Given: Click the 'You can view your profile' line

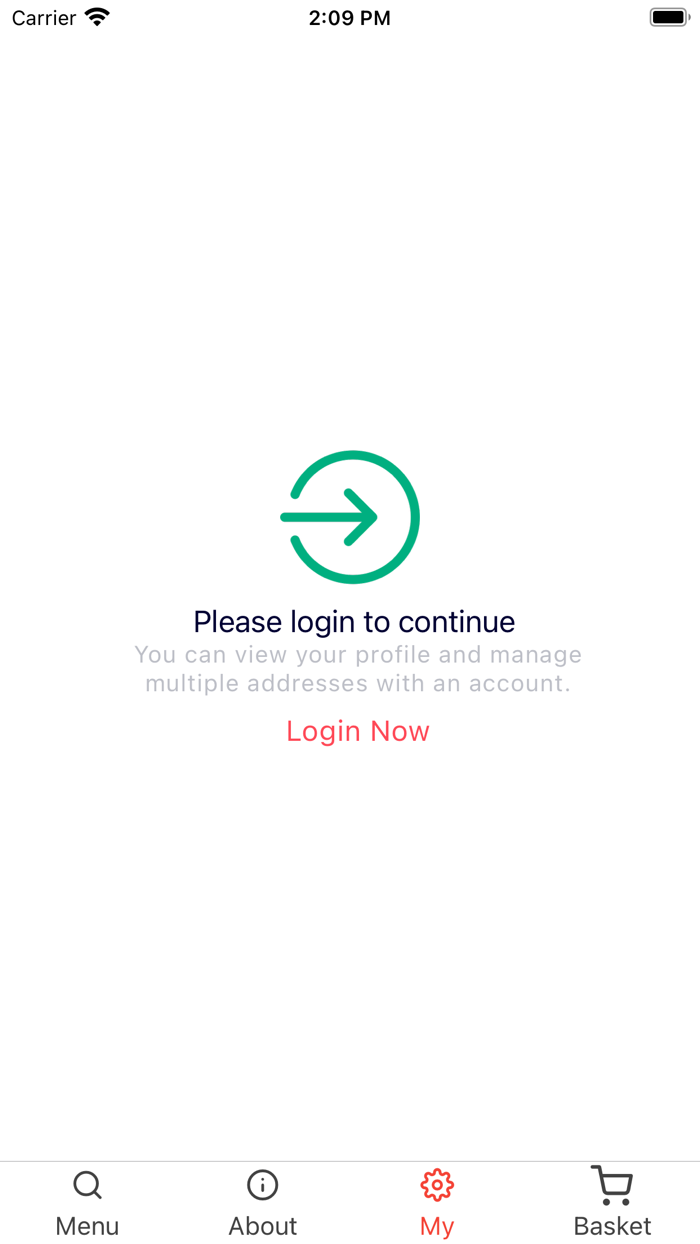Looking at the screenshot, I should (358, 655).
